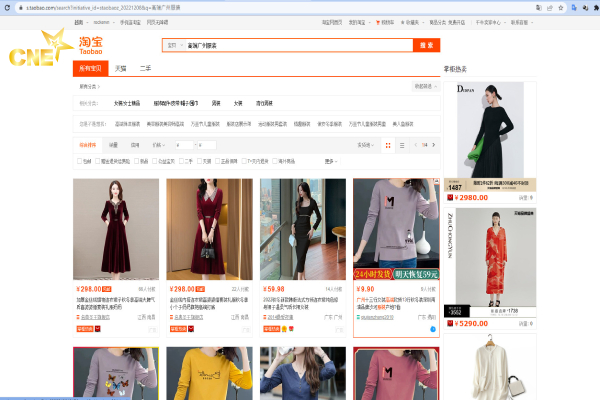
Task: Click red icon next to ¥2980.00 price
Action: point(450,198)
